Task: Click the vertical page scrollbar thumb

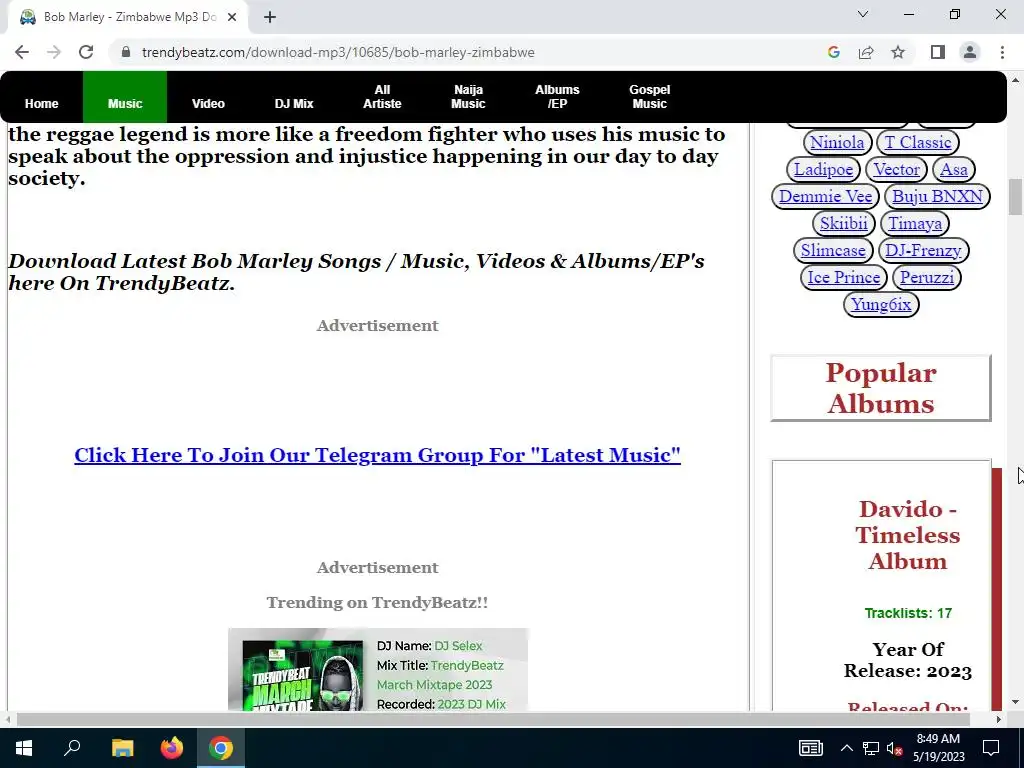Action: (x=1015, y=196)
